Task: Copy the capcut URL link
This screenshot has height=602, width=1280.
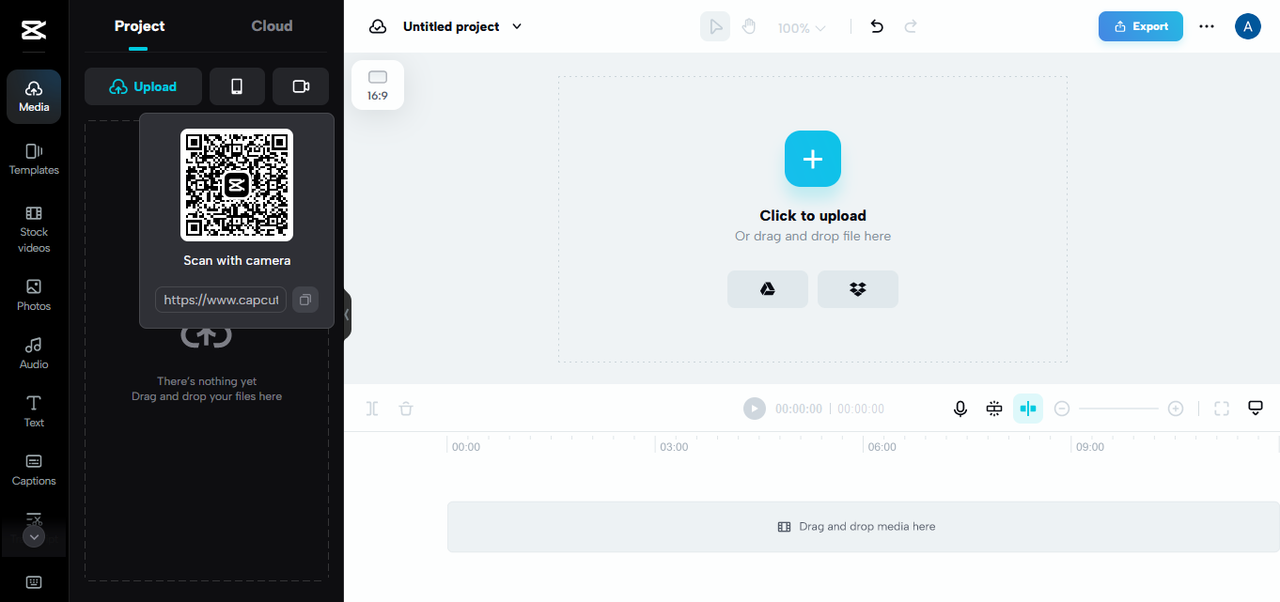Action: pyautogui.click(x=306, y=299)
